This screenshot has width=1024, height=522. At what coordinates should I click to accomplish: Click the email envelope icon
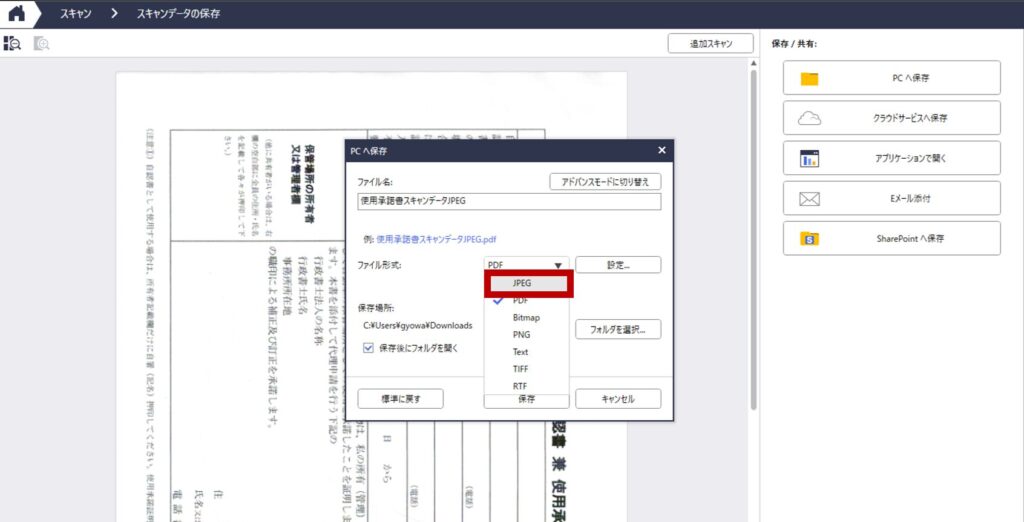(809, 198)
